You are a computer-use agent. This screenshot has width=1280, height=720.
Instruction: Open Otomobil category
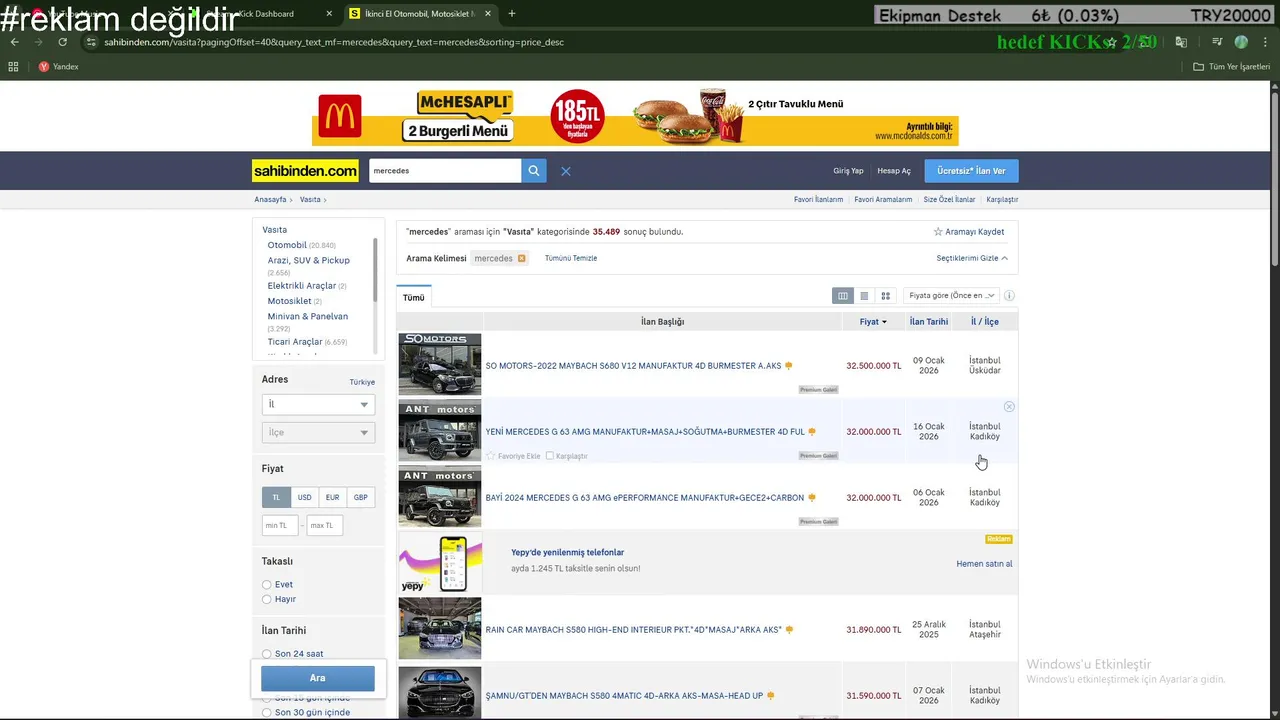pyautogui.click(x=287, y=245)
